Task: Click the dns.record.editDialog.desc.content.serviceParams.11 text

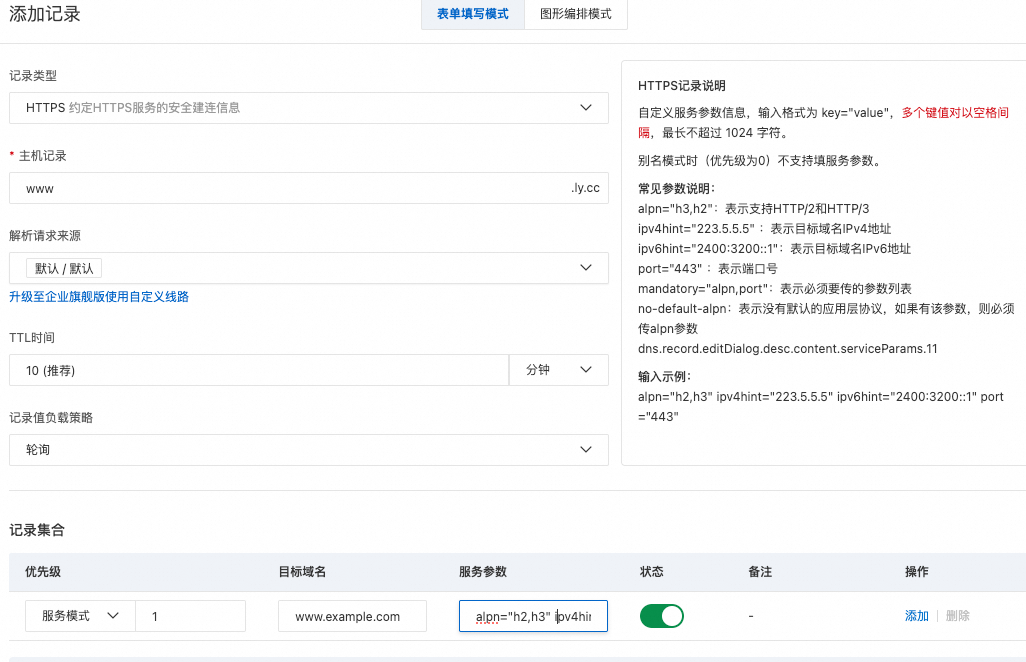Action: pyautogui.click(x=788, y=349)
